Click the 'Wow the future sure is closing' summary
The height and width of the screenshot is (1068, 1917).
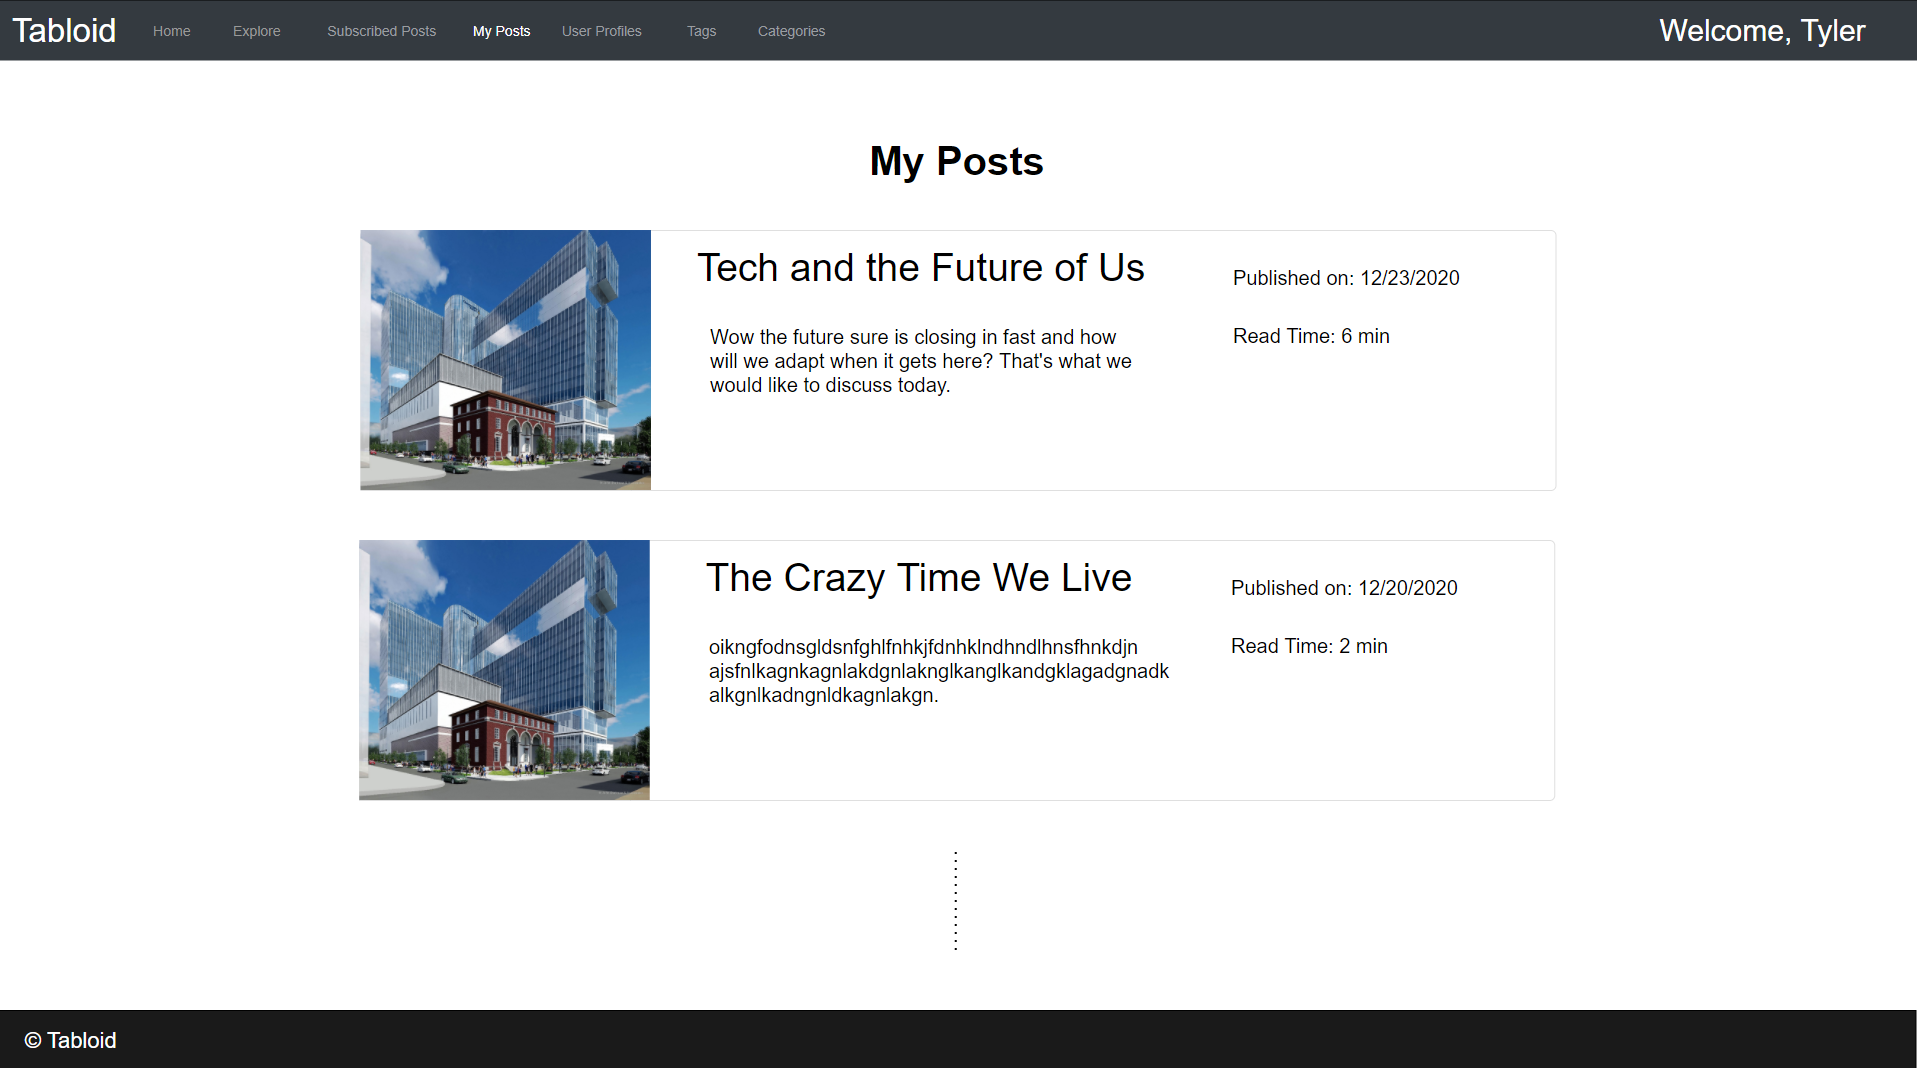921,361
